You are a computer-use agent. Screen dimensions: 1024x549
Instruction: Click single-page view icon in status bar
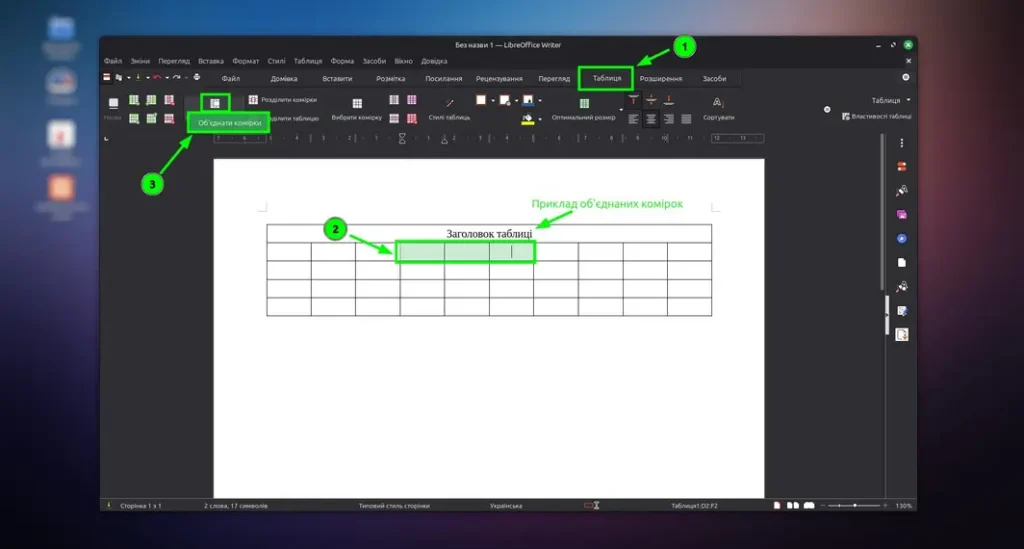[776, 505]
